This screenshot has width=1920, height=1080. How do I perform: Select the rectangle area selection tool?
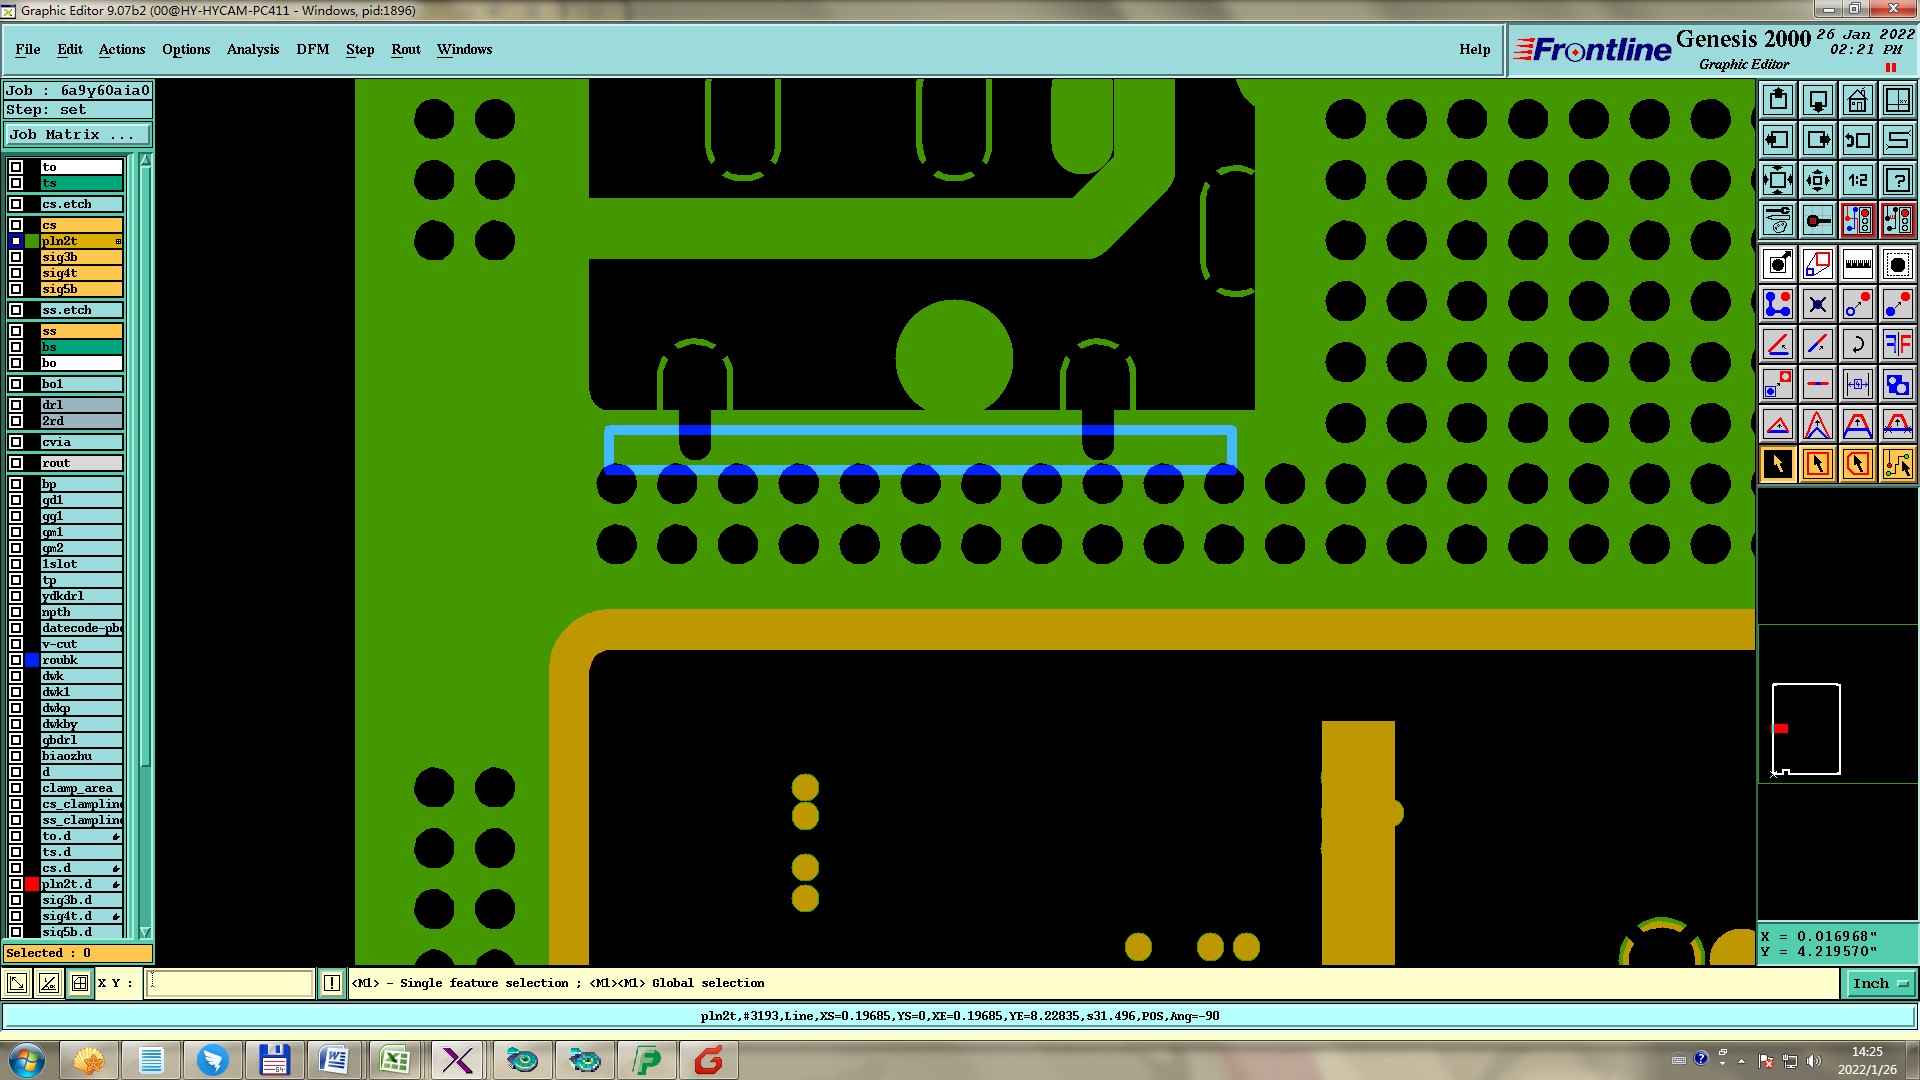point(1818,464)
